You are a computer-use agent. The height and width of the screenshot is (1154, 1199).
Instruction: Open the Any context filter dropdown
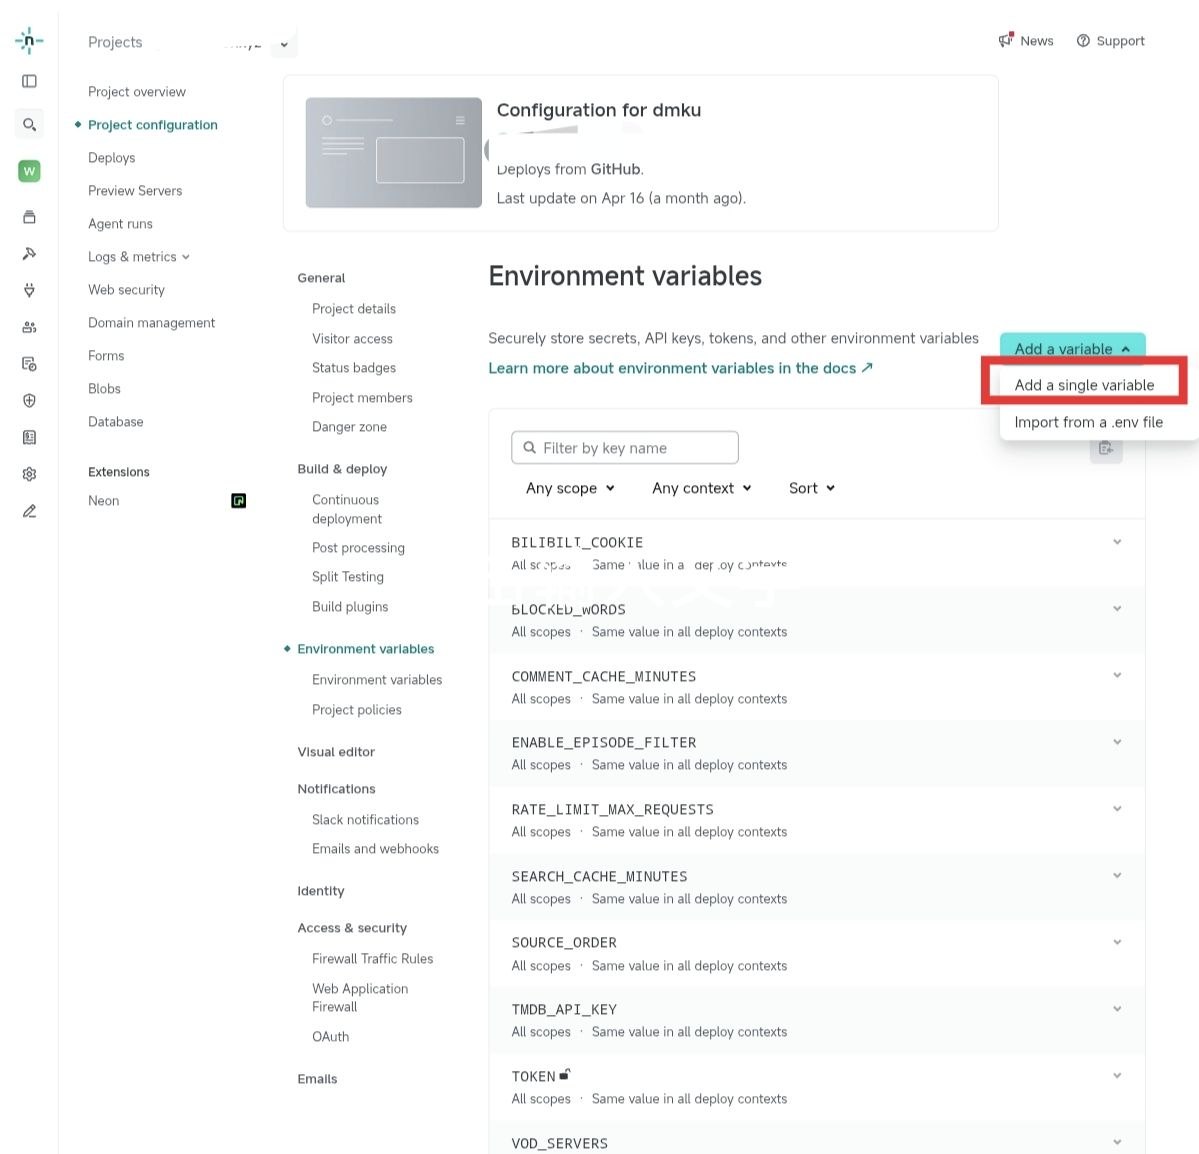click(x=701, y=488)
